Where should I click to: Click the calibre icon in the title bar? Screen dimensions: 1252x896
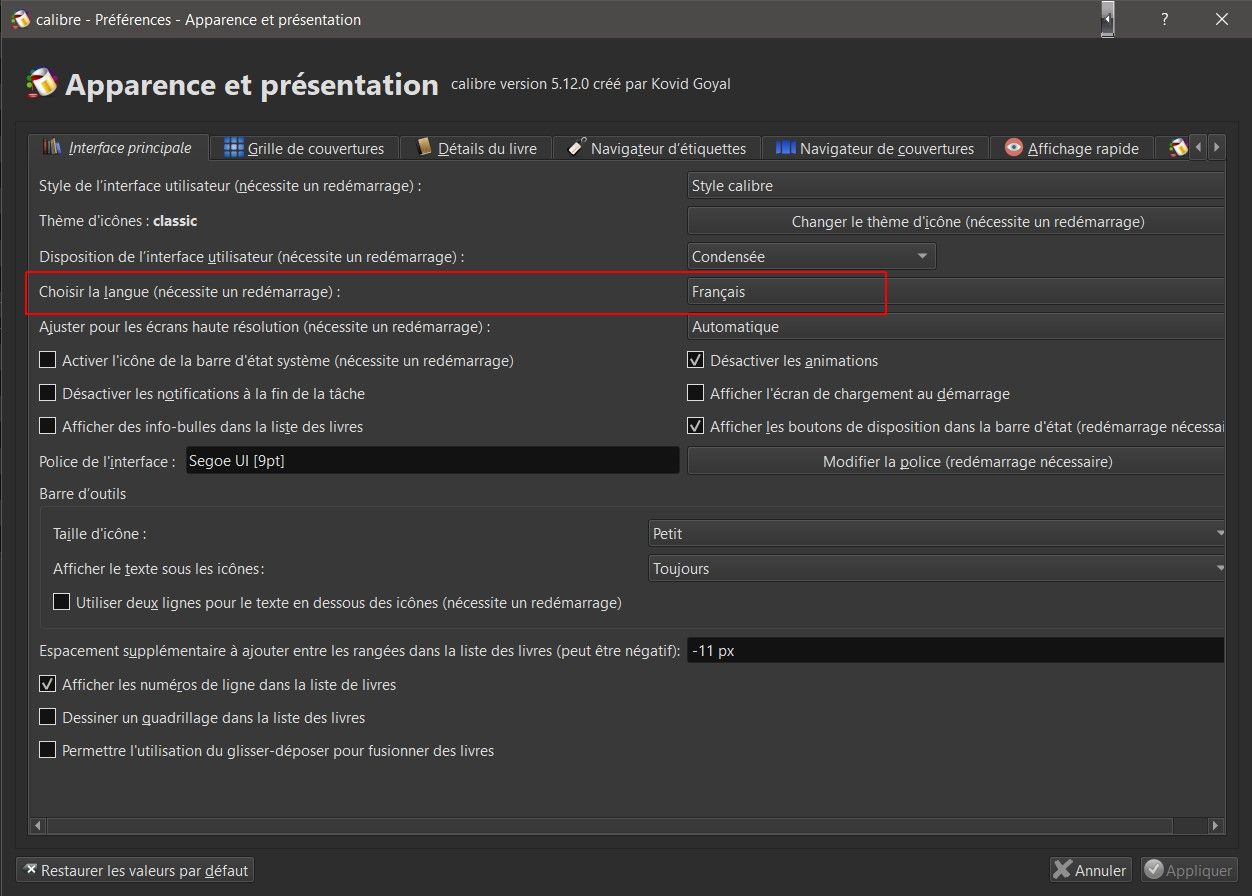[x=20, y=19]
